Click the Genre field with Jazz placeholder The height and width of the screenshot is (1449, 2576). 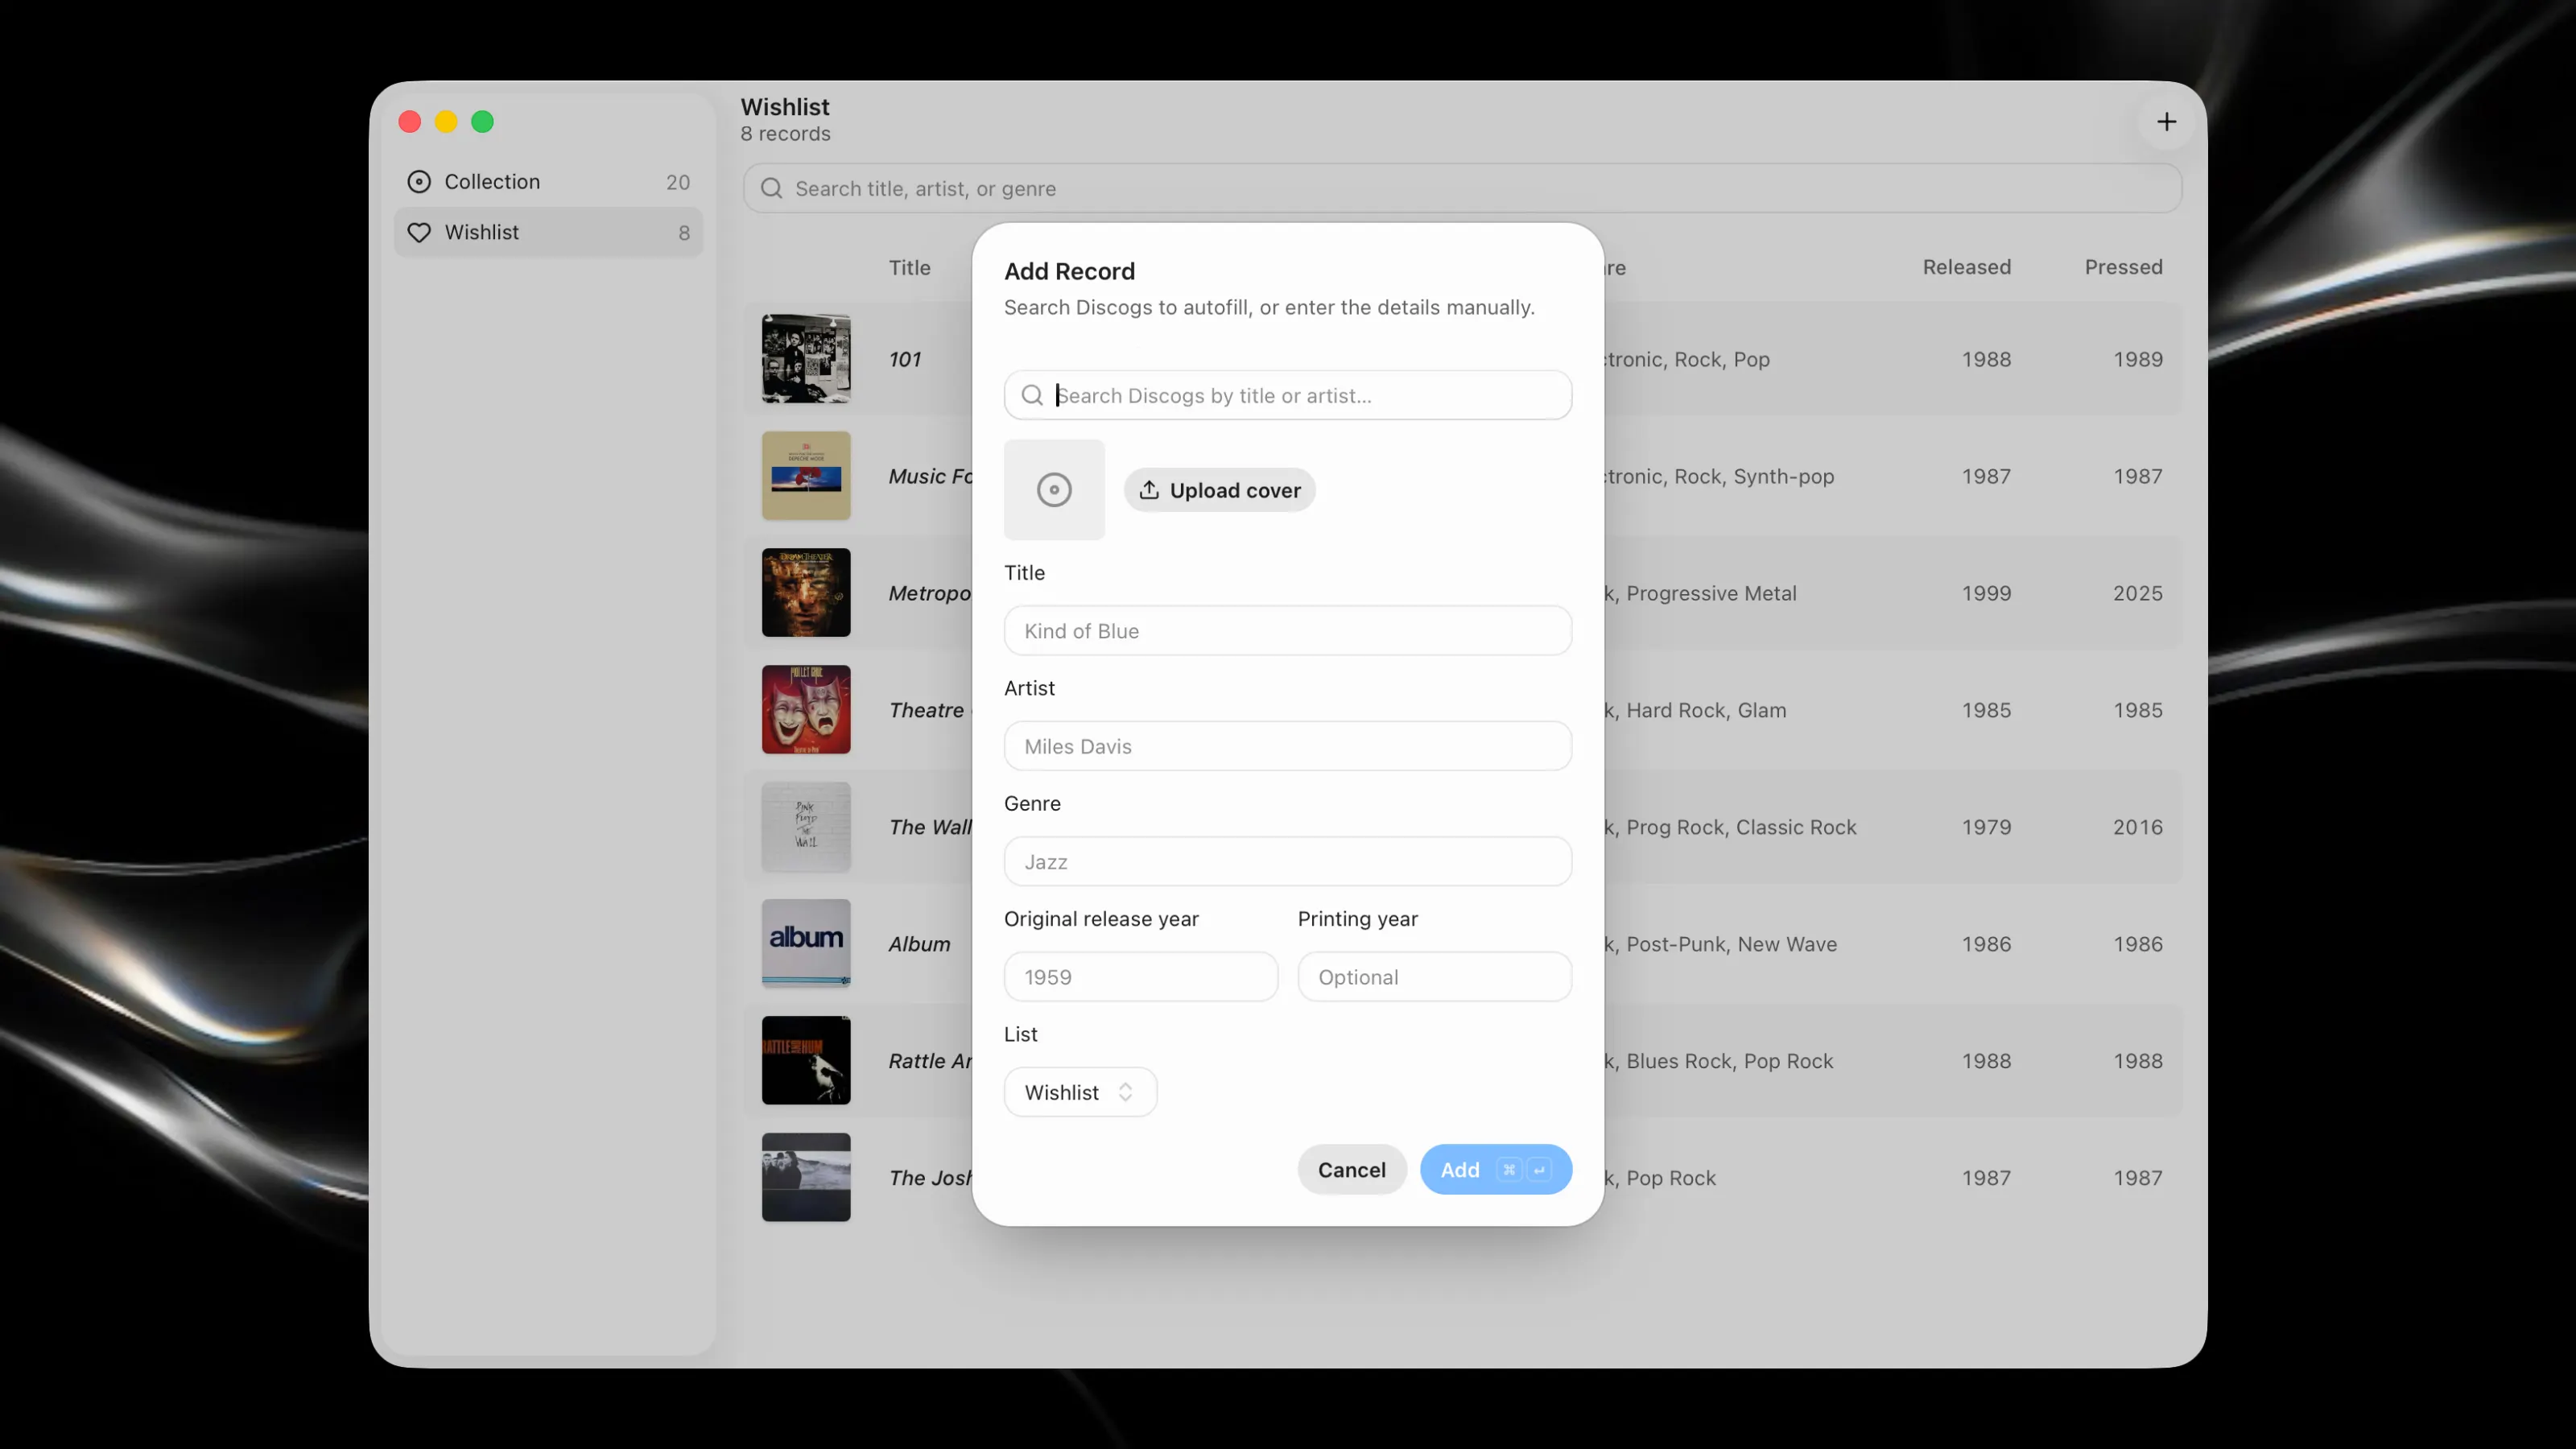point(1288,861)
